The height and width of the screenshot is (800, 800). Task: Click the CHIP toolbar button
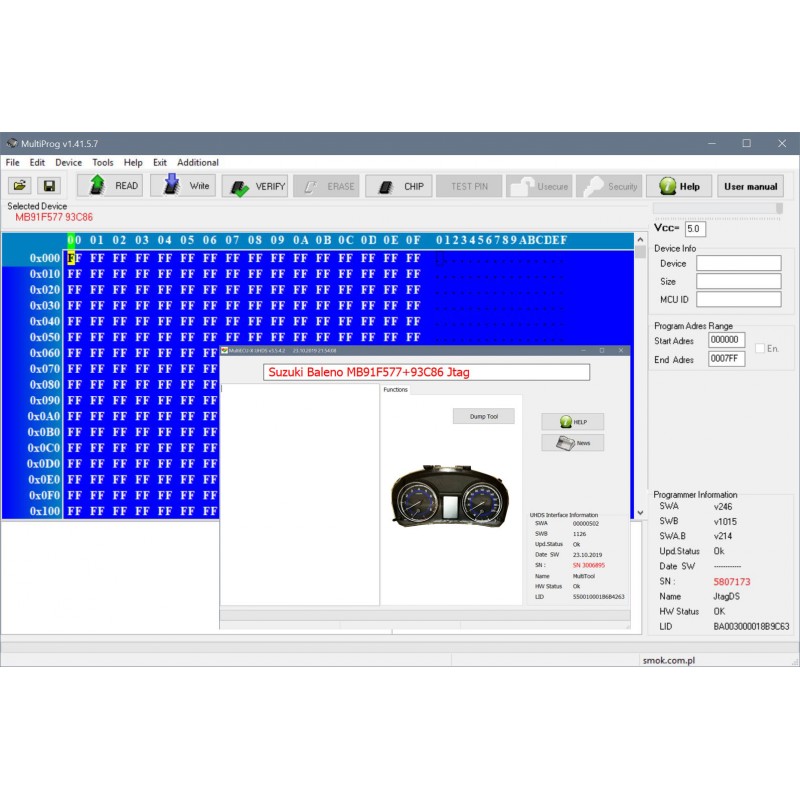(x=398, y=186)
